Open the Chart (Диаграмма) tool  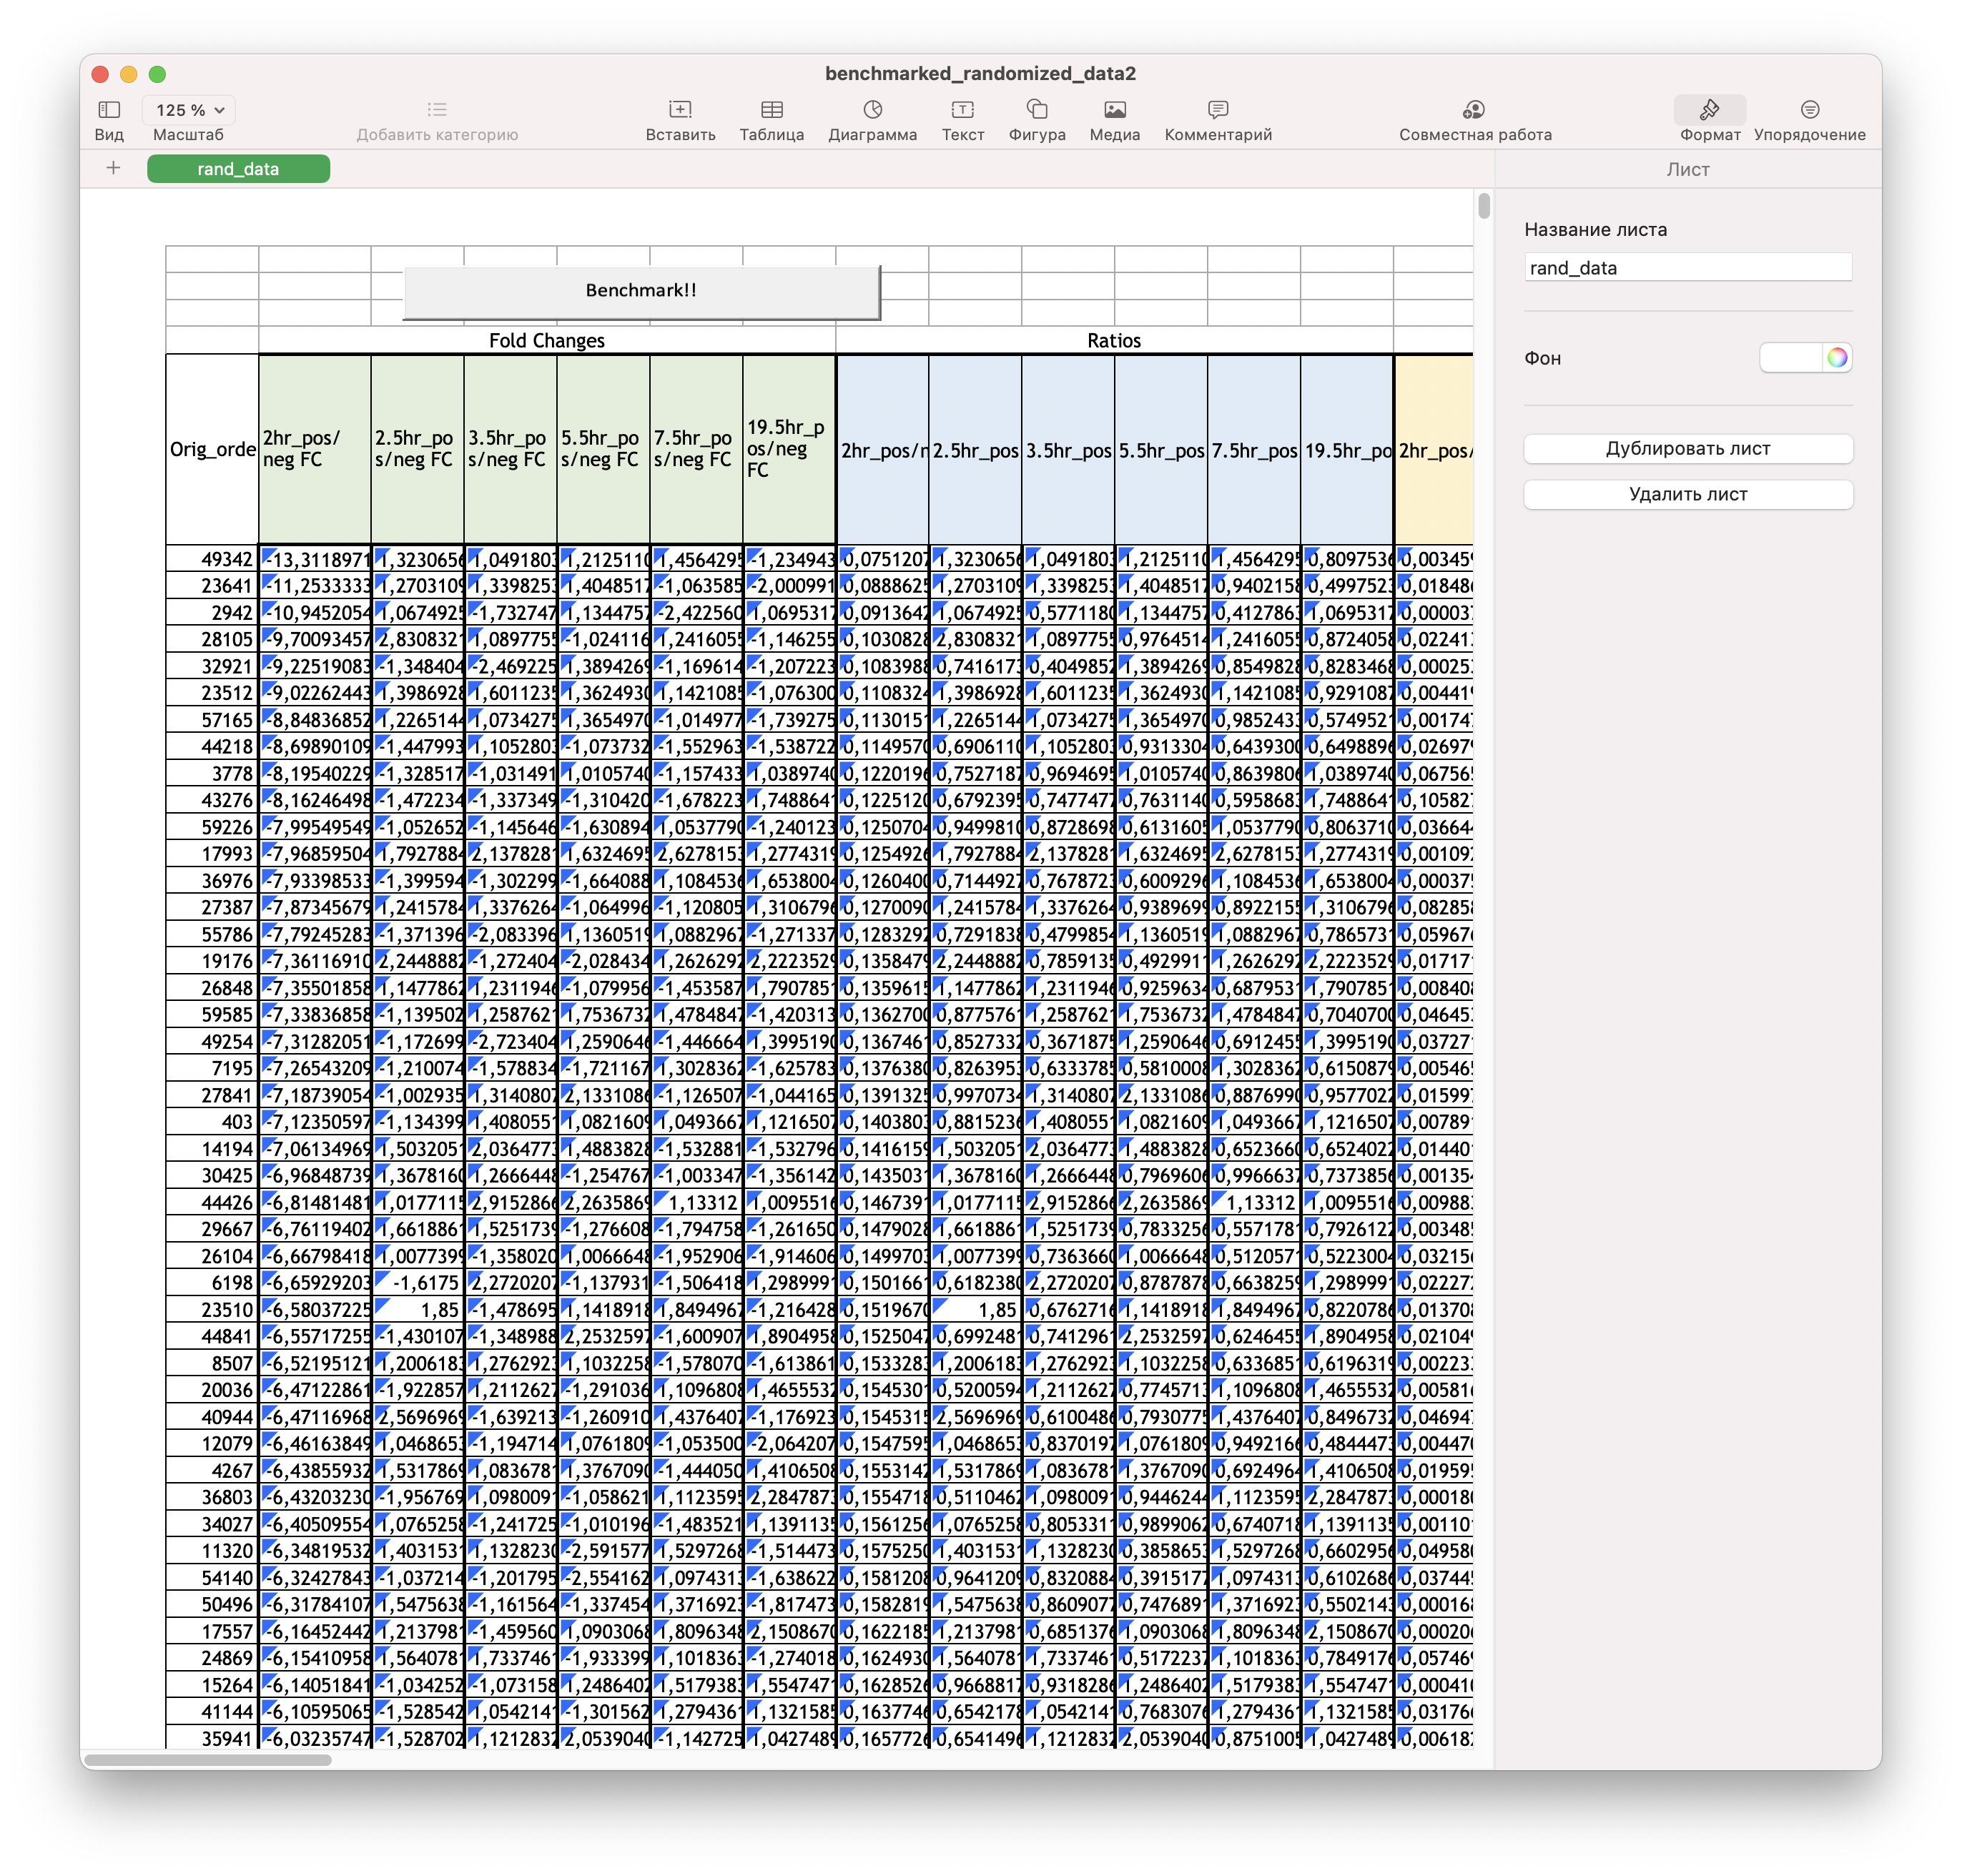[872, 110]
